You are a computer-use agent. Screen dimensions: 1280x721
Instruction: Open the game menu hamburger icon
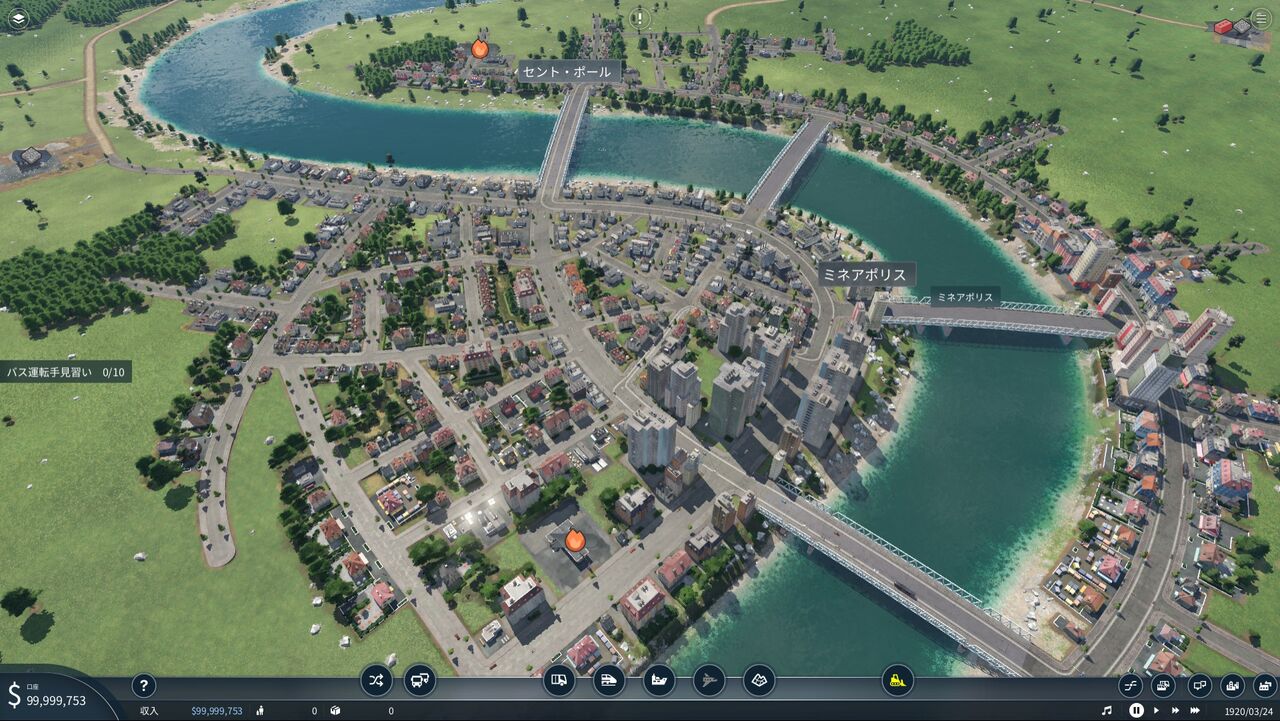[1262, 19]
